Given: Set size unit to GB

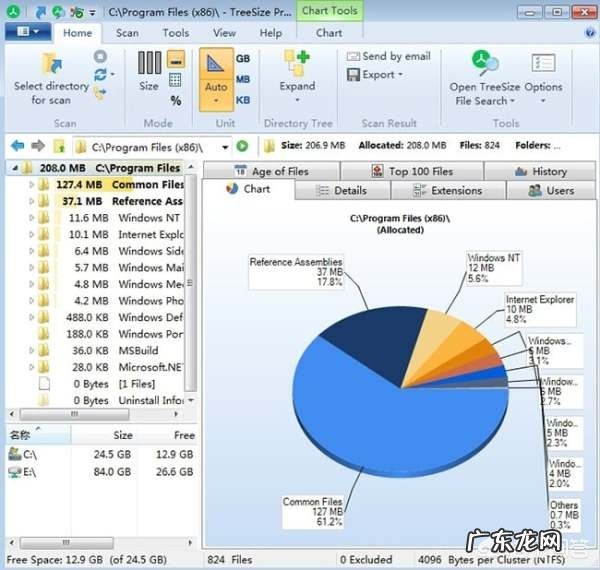Looking at the screenshot, I should pos(243,59).
